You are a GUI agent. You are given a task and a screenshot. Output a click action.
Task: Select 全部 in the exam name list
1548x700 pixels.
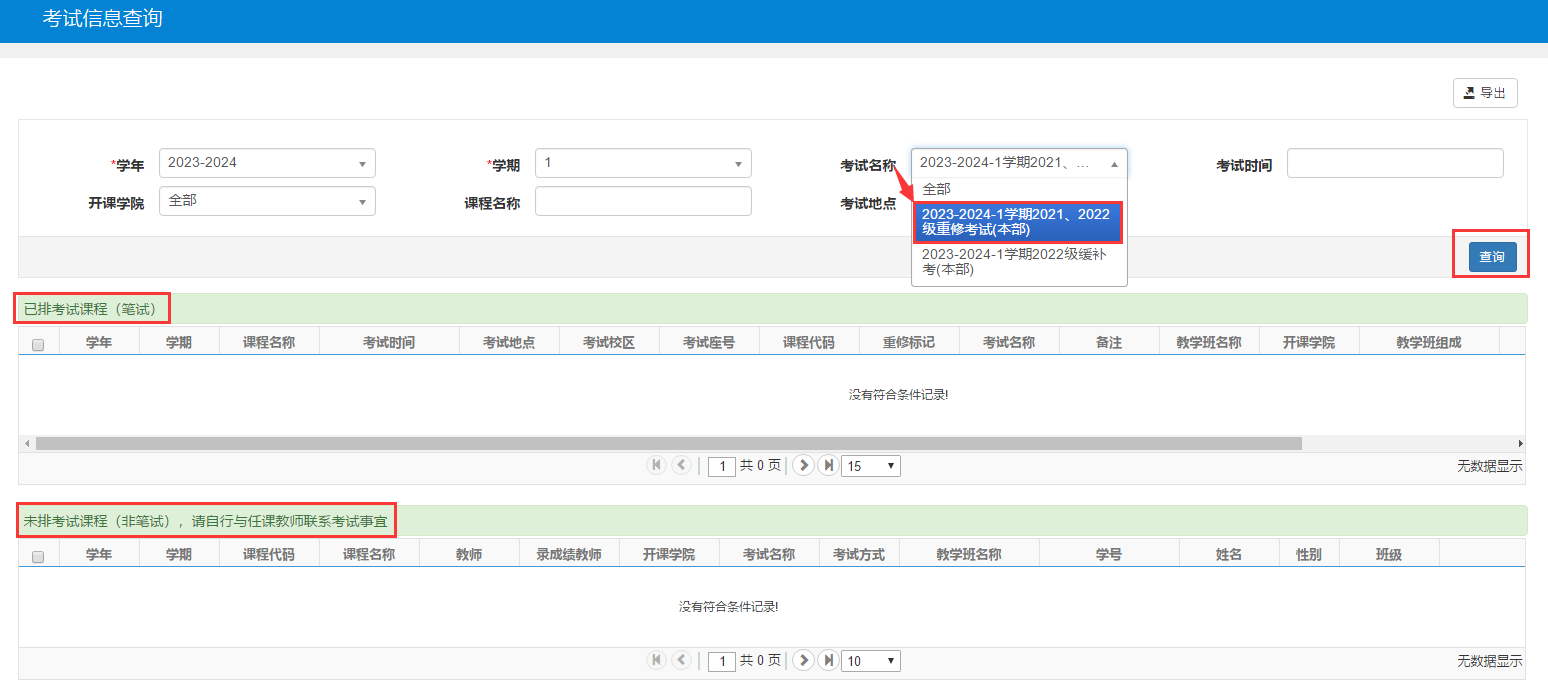pos(1019,189)
